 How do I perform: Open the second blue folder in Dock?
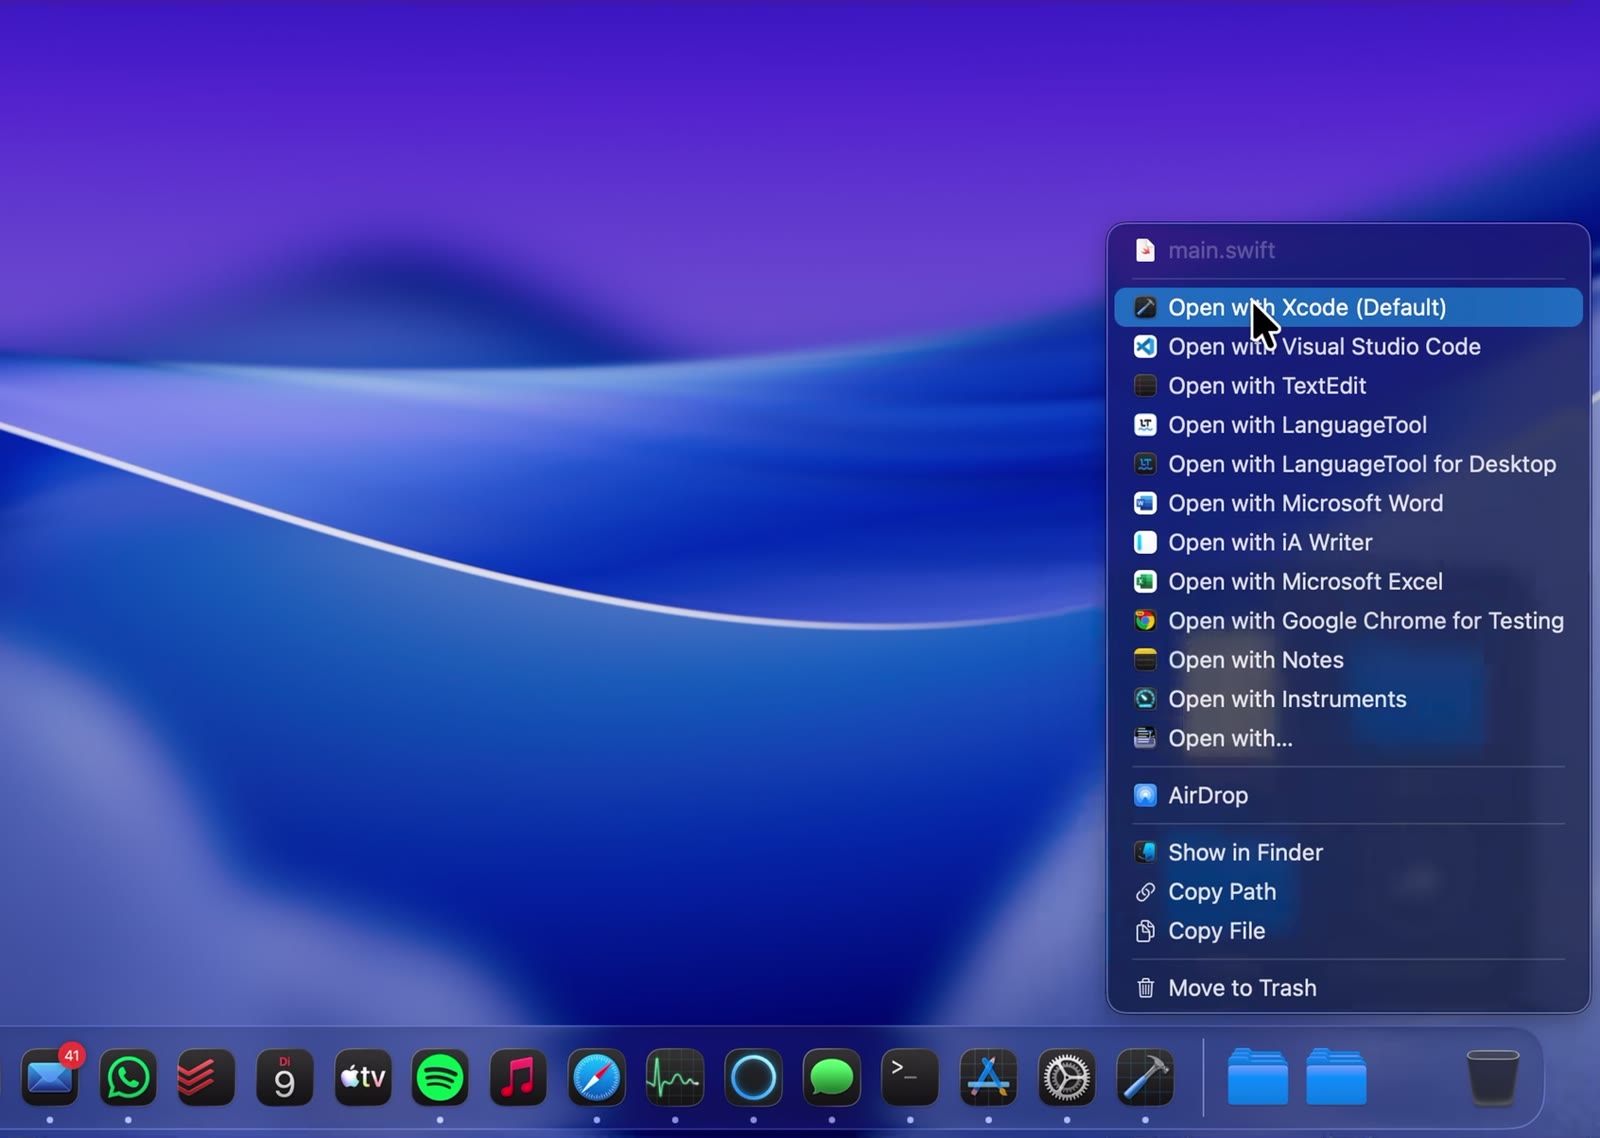tap(1336, 1077)
